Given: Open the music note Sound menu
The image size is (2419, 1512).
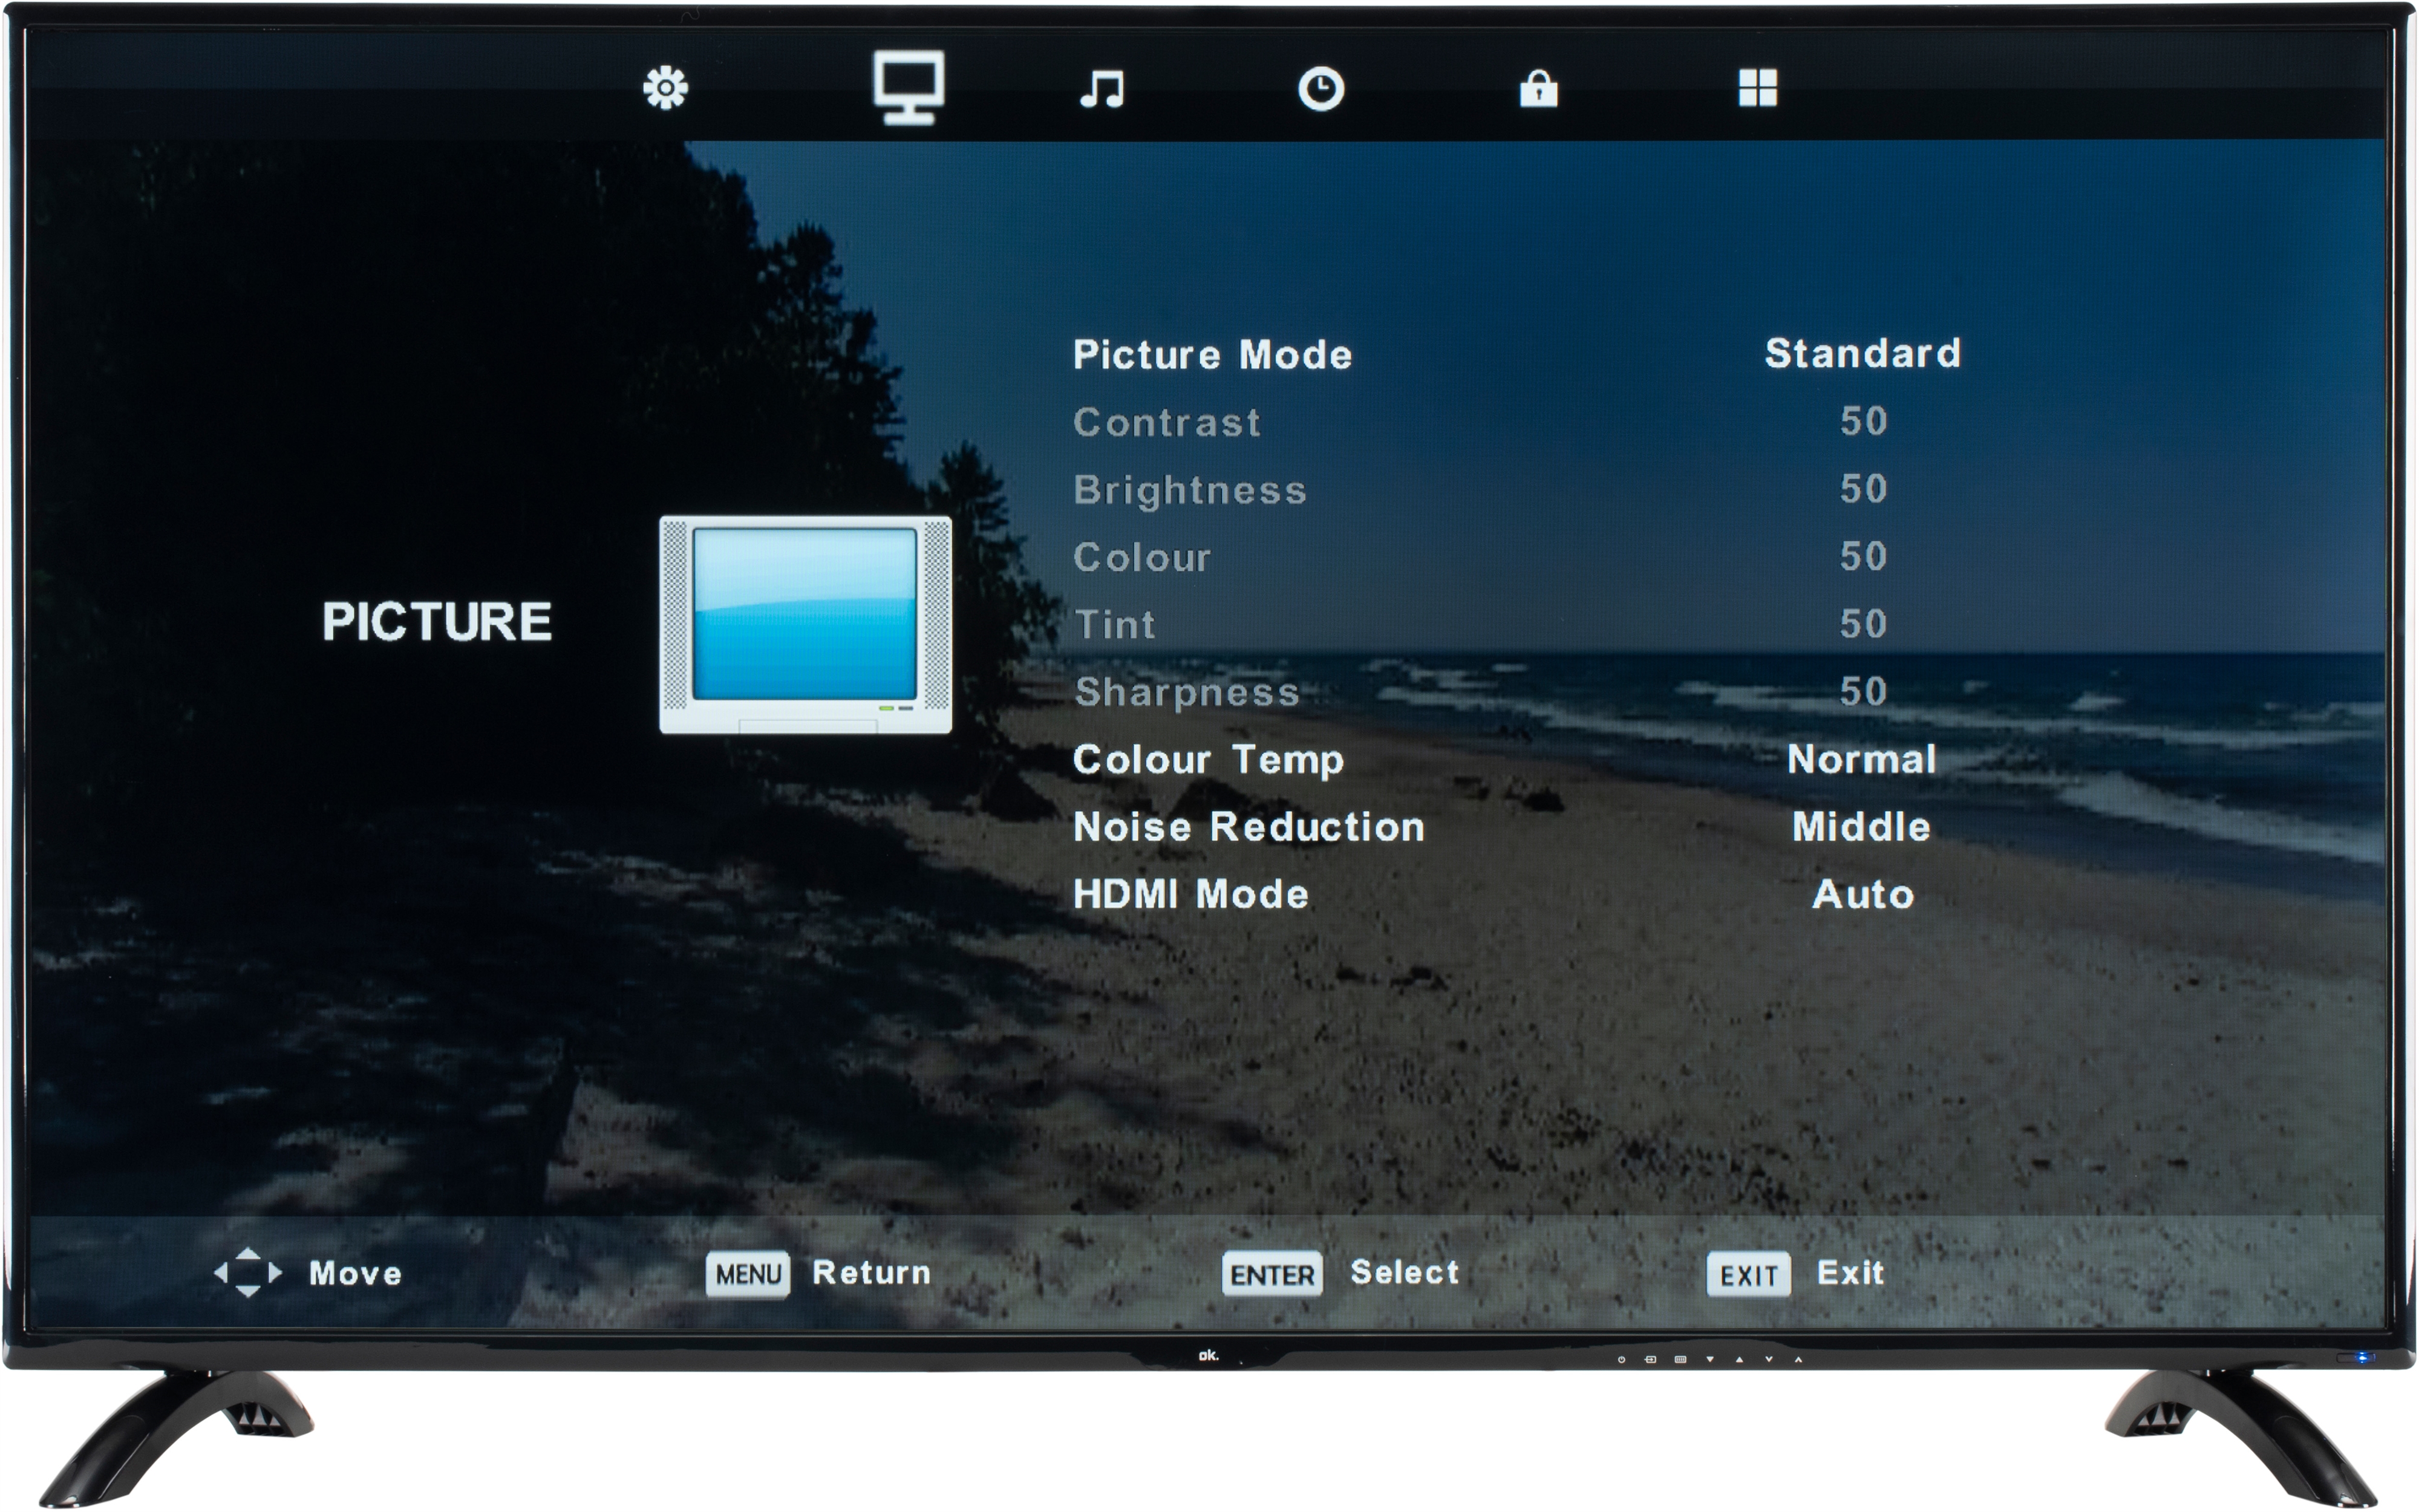Looking at the screenshot, I should 1102,88.
